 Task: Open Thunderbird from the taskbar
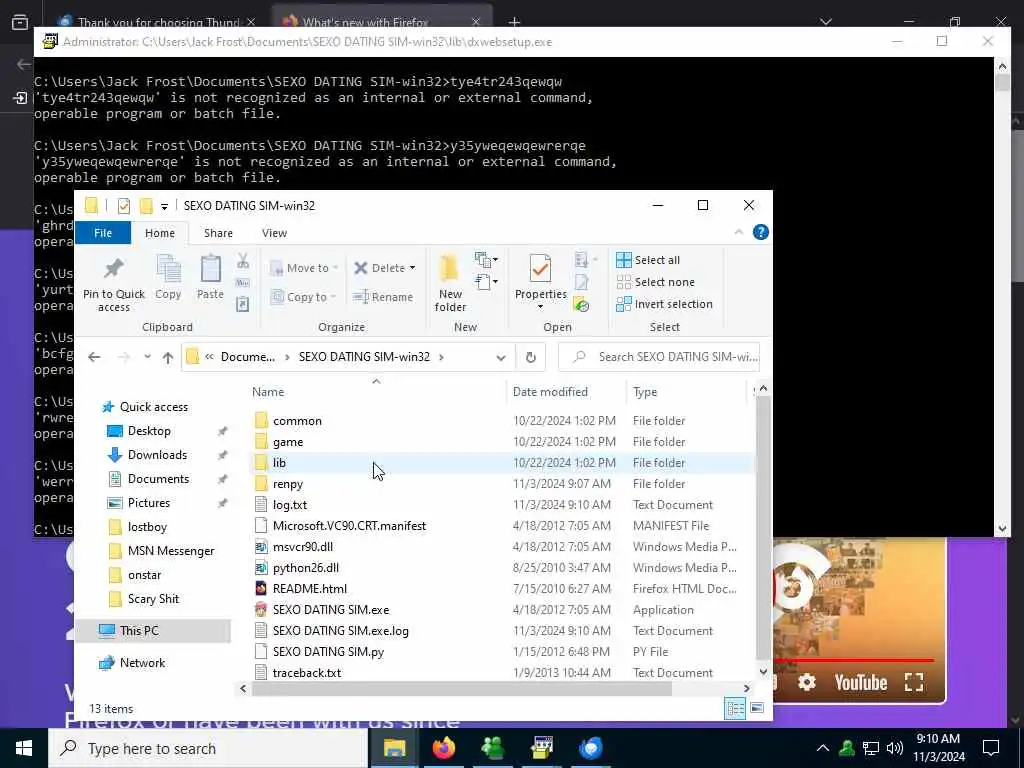point(590,748)
